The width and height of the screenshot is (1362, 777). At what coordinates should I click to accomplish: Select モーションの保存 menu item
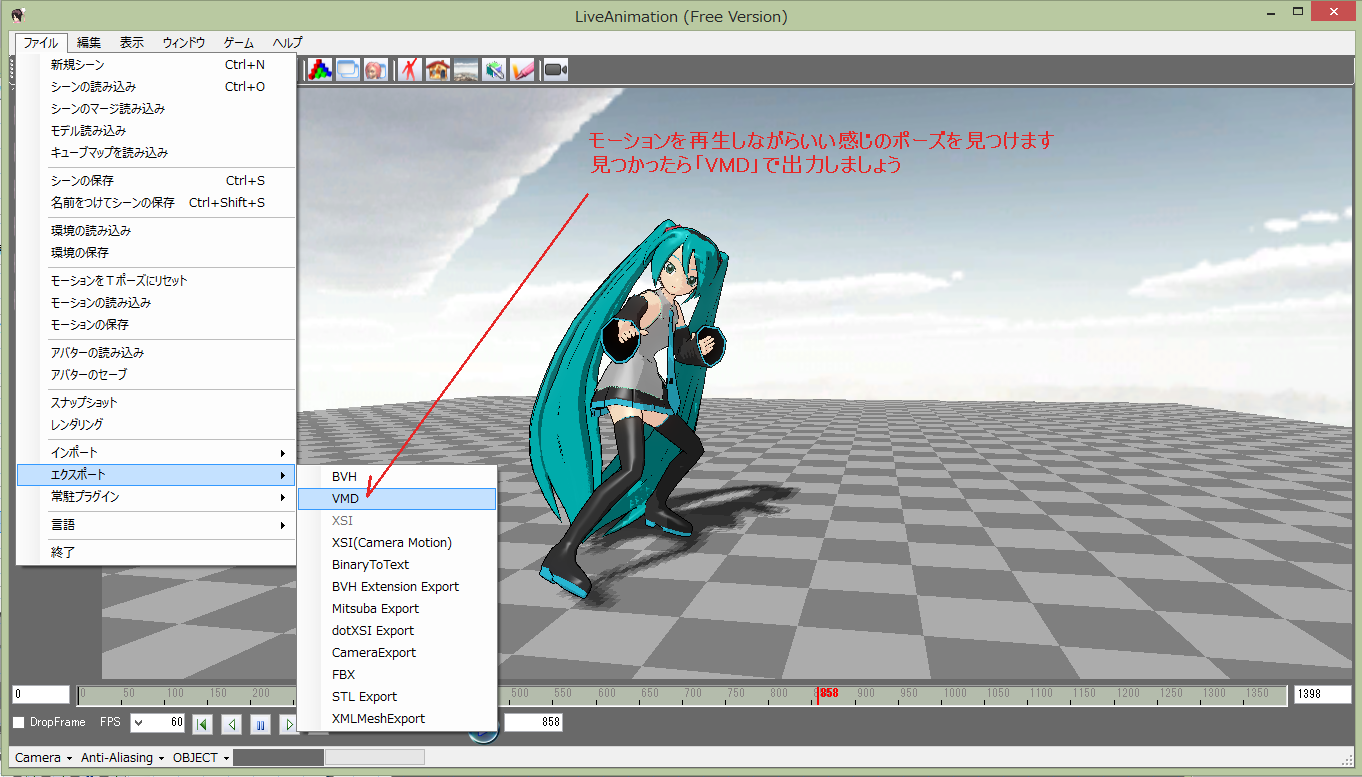(157, 325)
